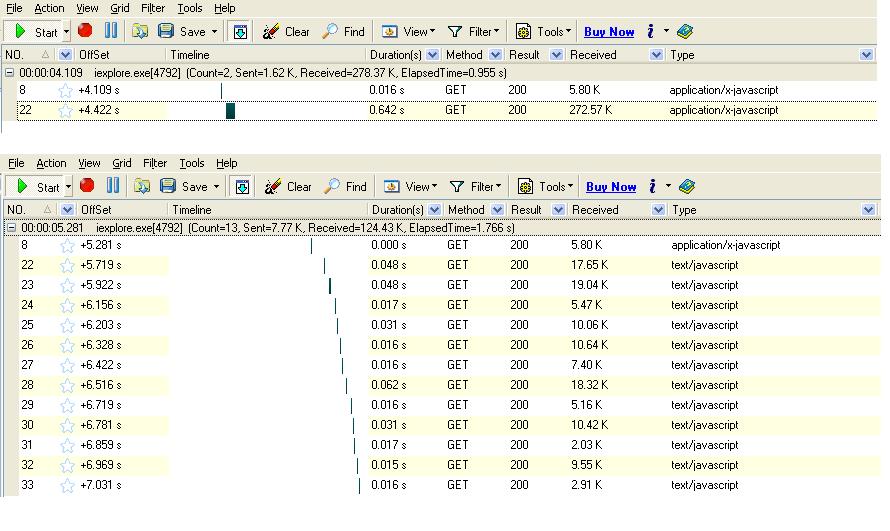The width and height of the screenshot is (890, 531).
Task: Open the Grid menu in upper menu bar
Action: point(120,8)
